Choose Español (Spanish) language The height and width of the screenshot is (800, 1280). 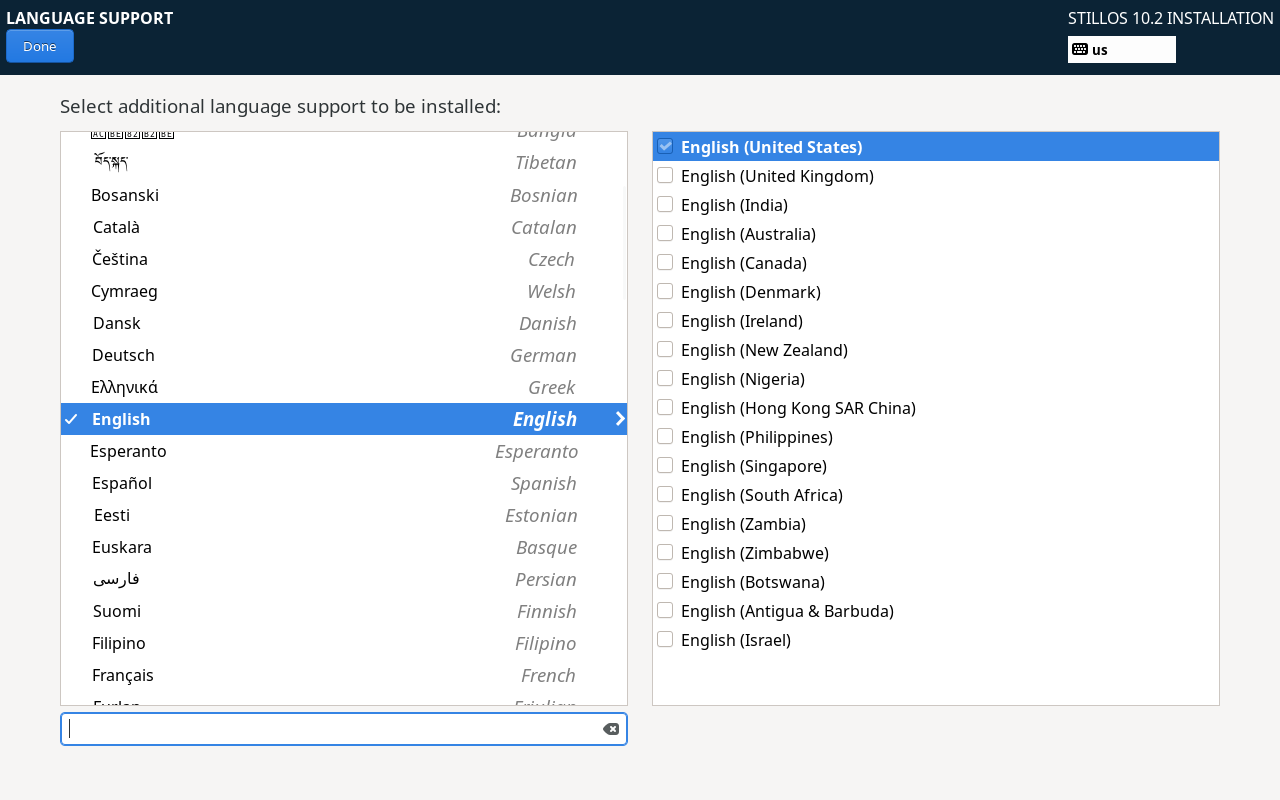click(x=344, y=483)
